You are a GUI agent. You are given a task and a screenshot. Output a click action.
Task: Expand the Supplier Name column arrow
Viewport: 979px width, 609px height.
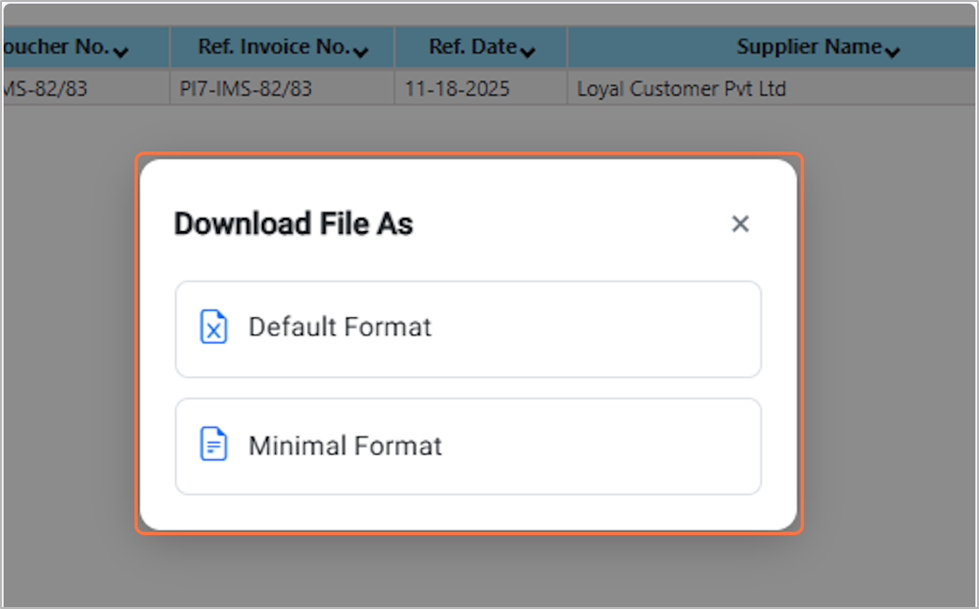click(x=892, y=51)
